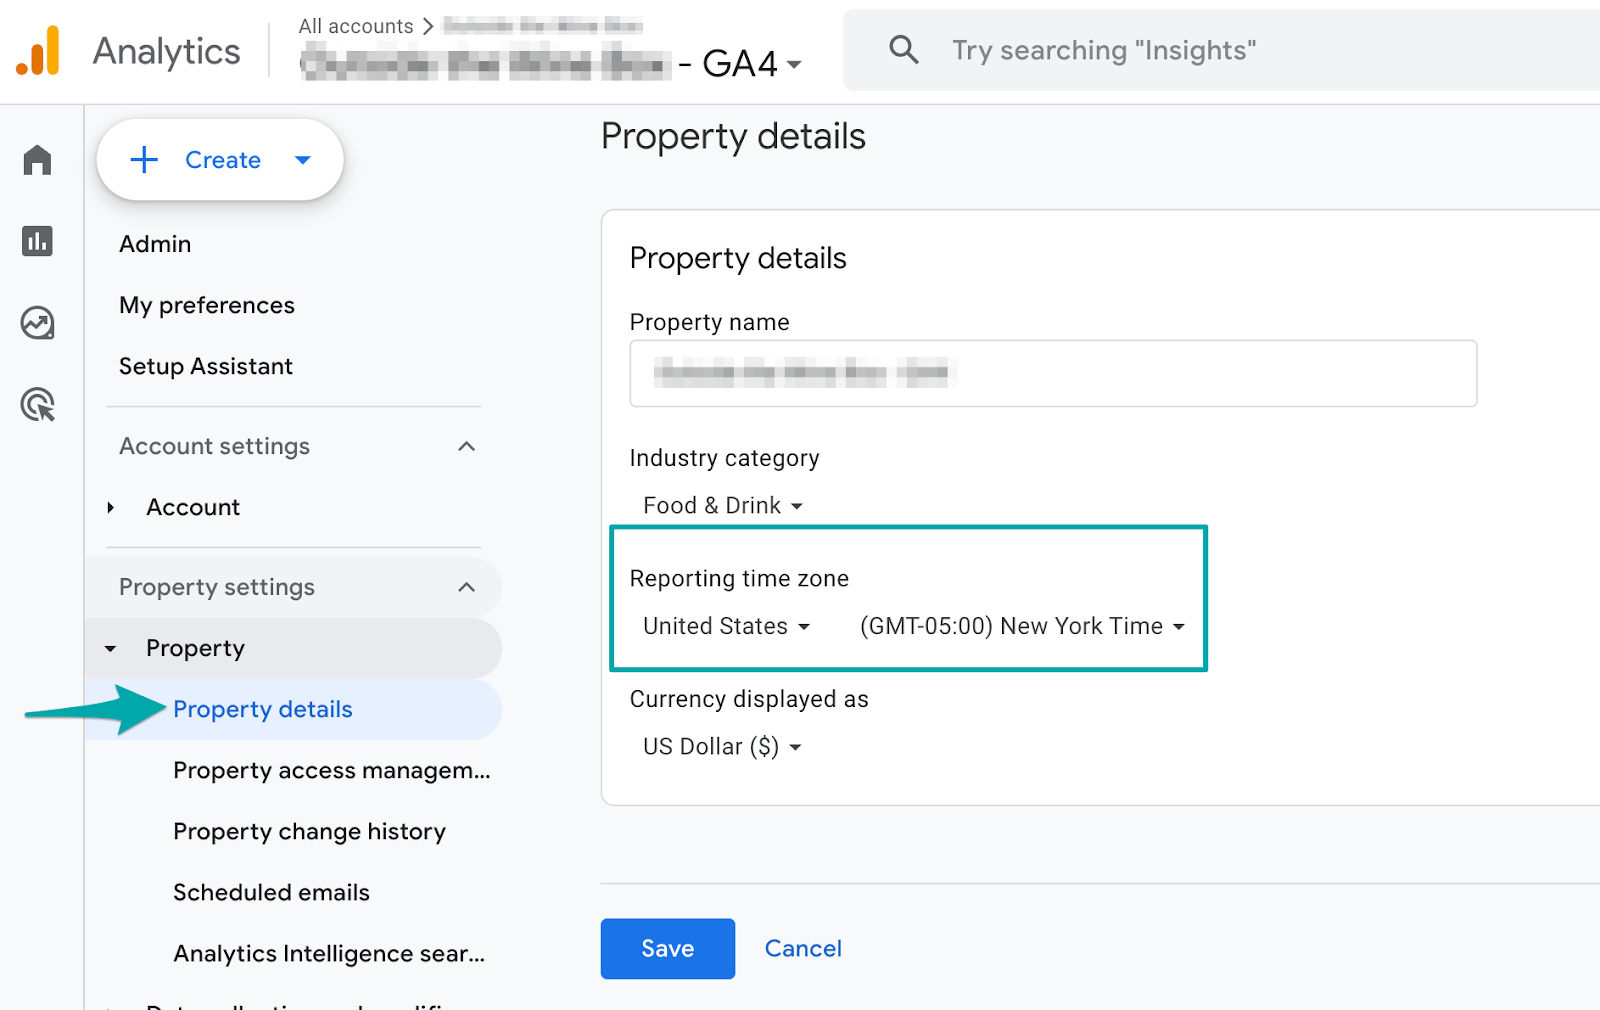Open the GA4 property switcher dropdown
The height and width of the screenshot is (1010, 1600).
point(791,64)
